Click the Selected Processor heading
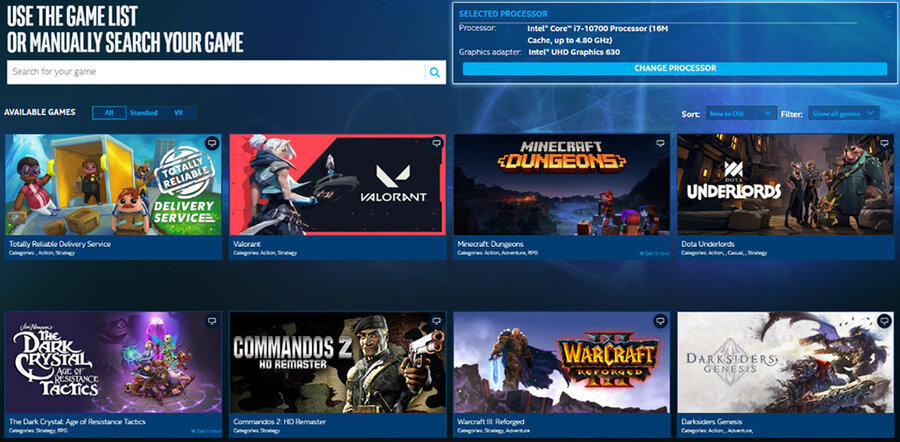The height and width of the screenshot is (442, 900). (503, 14)
